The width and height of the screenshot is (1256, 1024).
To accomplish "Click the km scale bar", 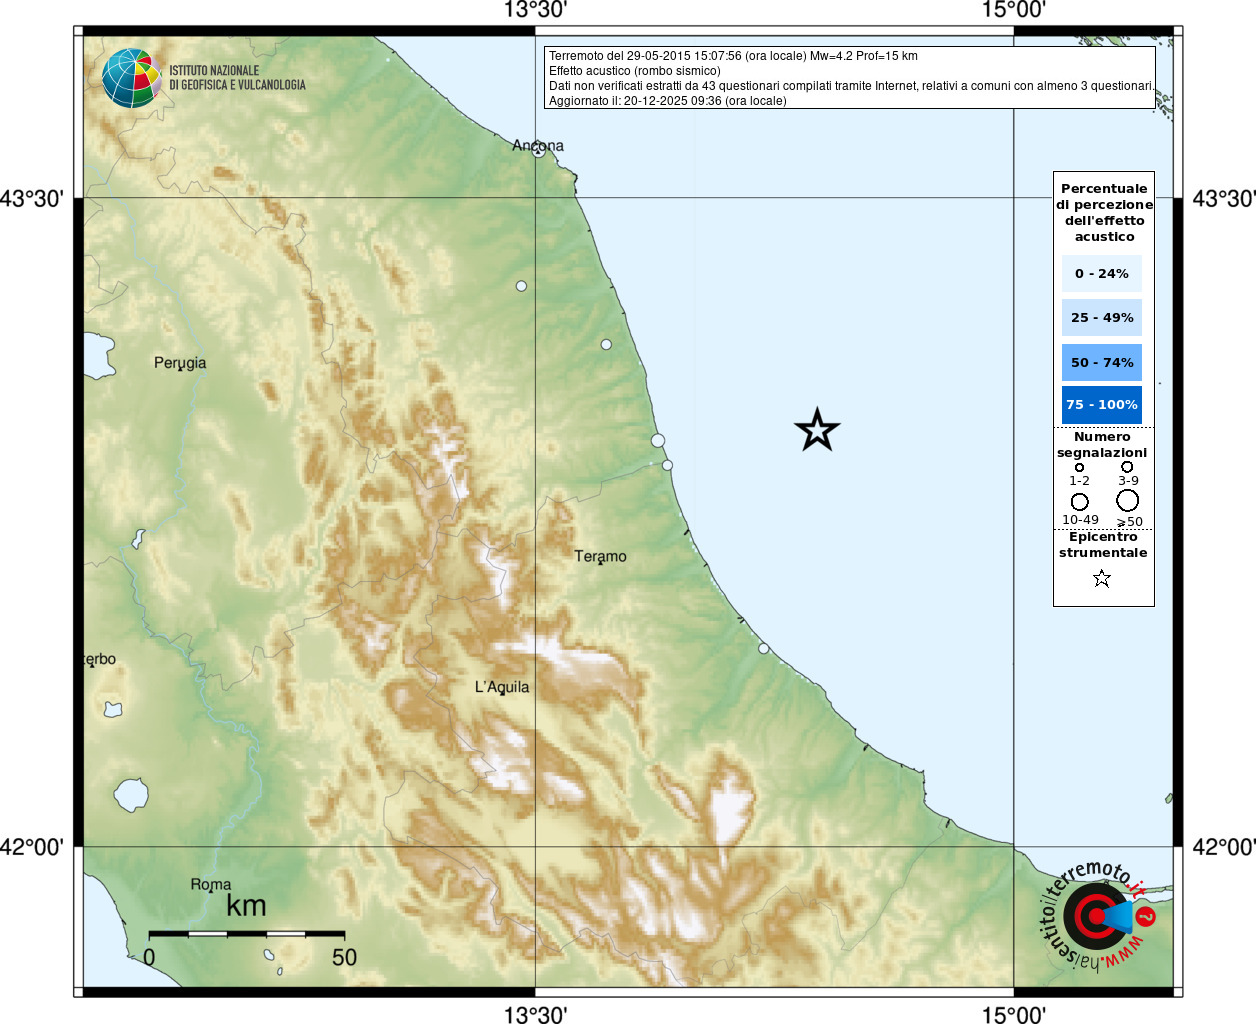I will click(x=247, y=934).
